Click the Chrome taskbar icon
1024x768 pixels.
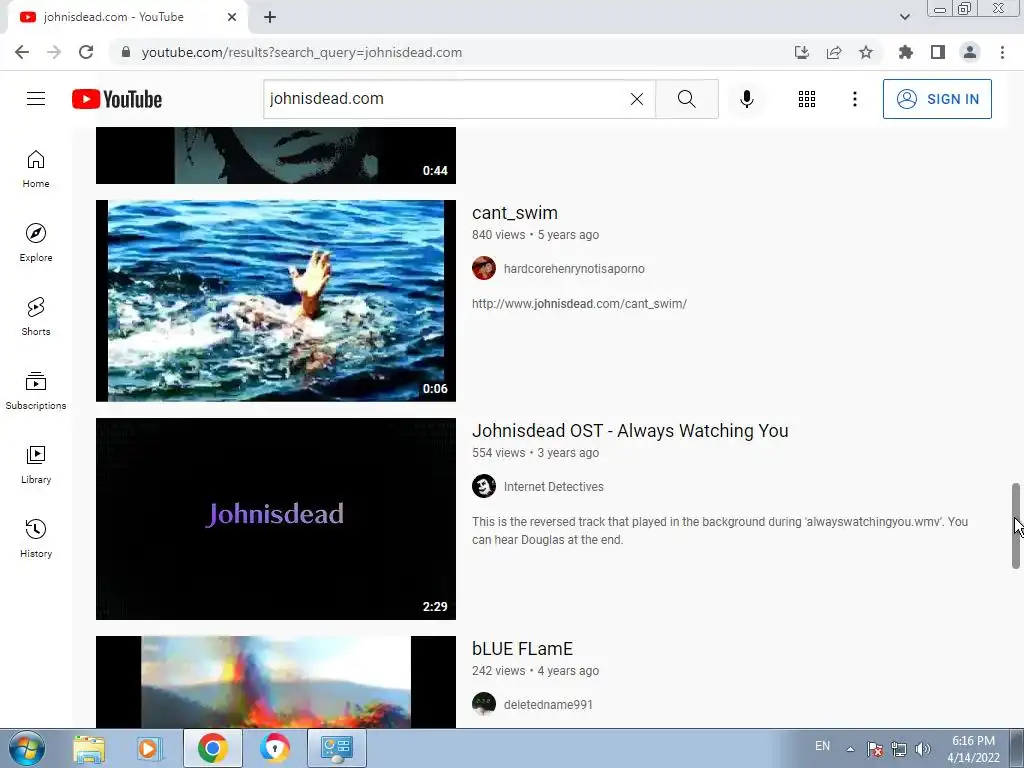(x=212, y=748)
